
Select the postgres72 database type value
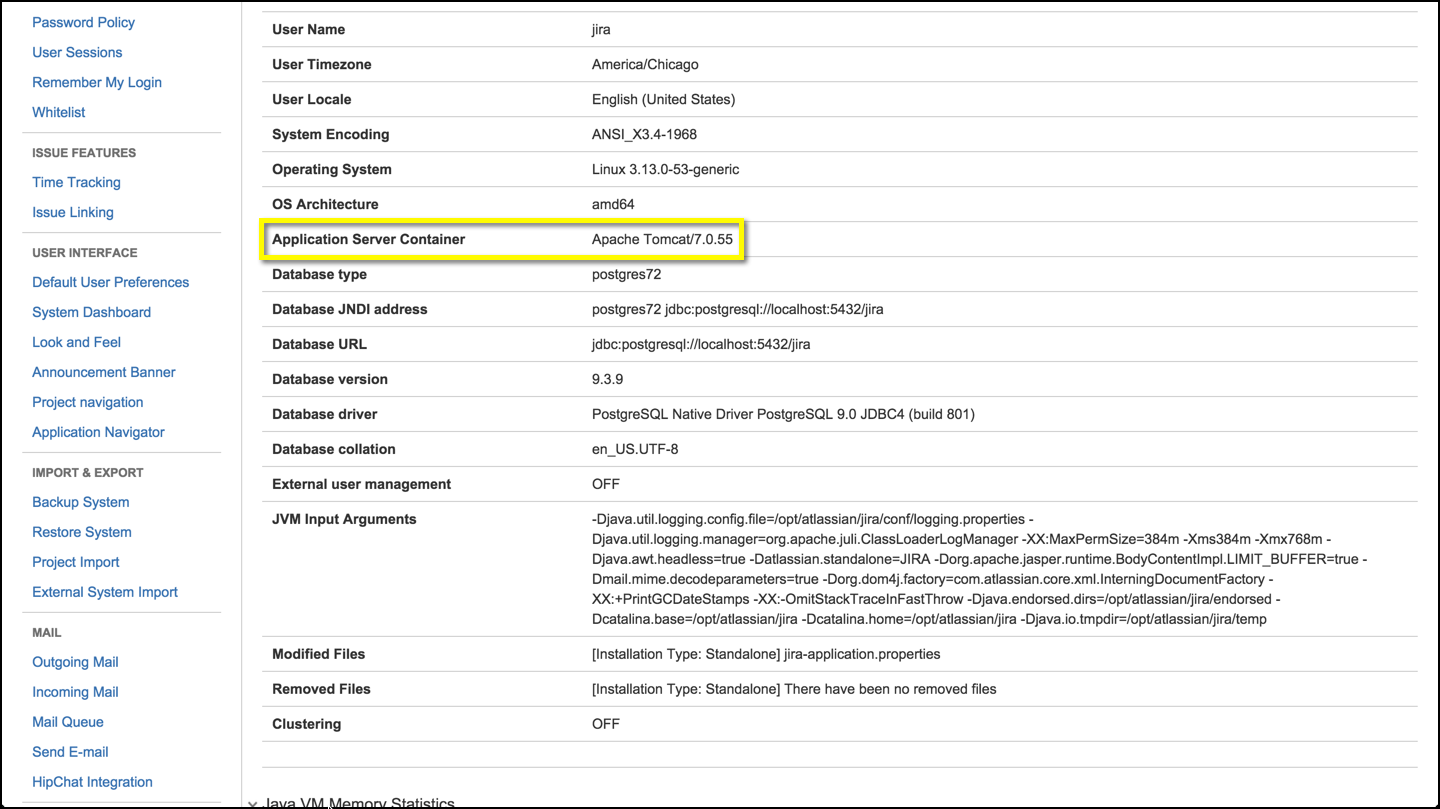point(626,274)
